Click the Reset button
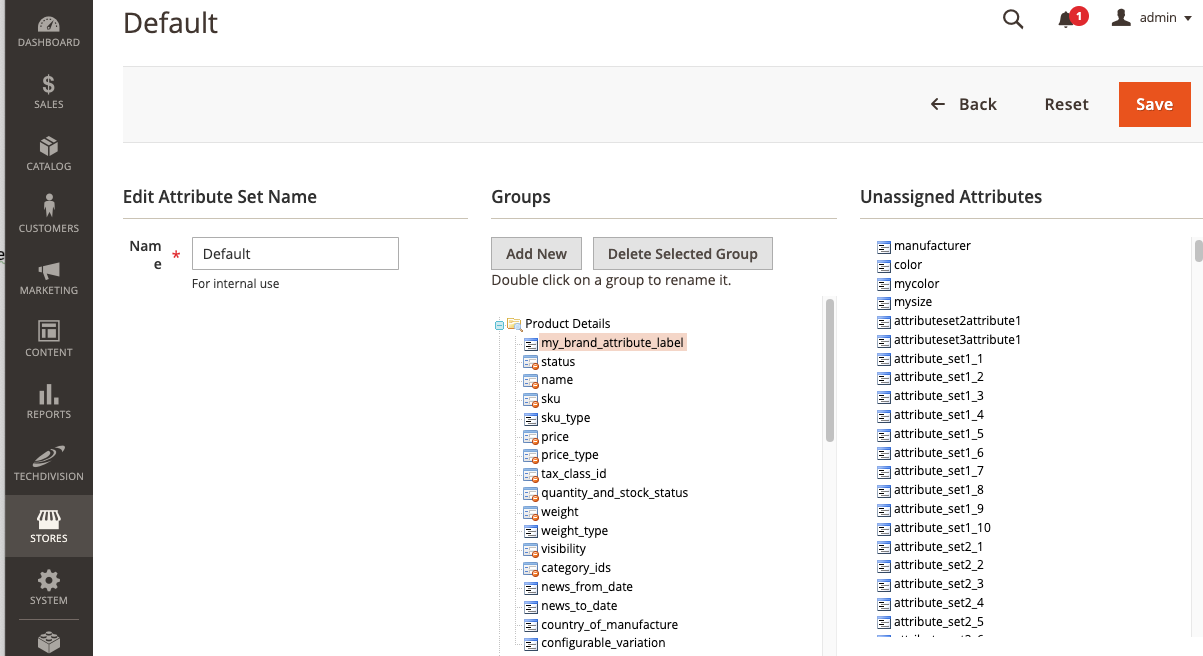 click(1066, 104)
